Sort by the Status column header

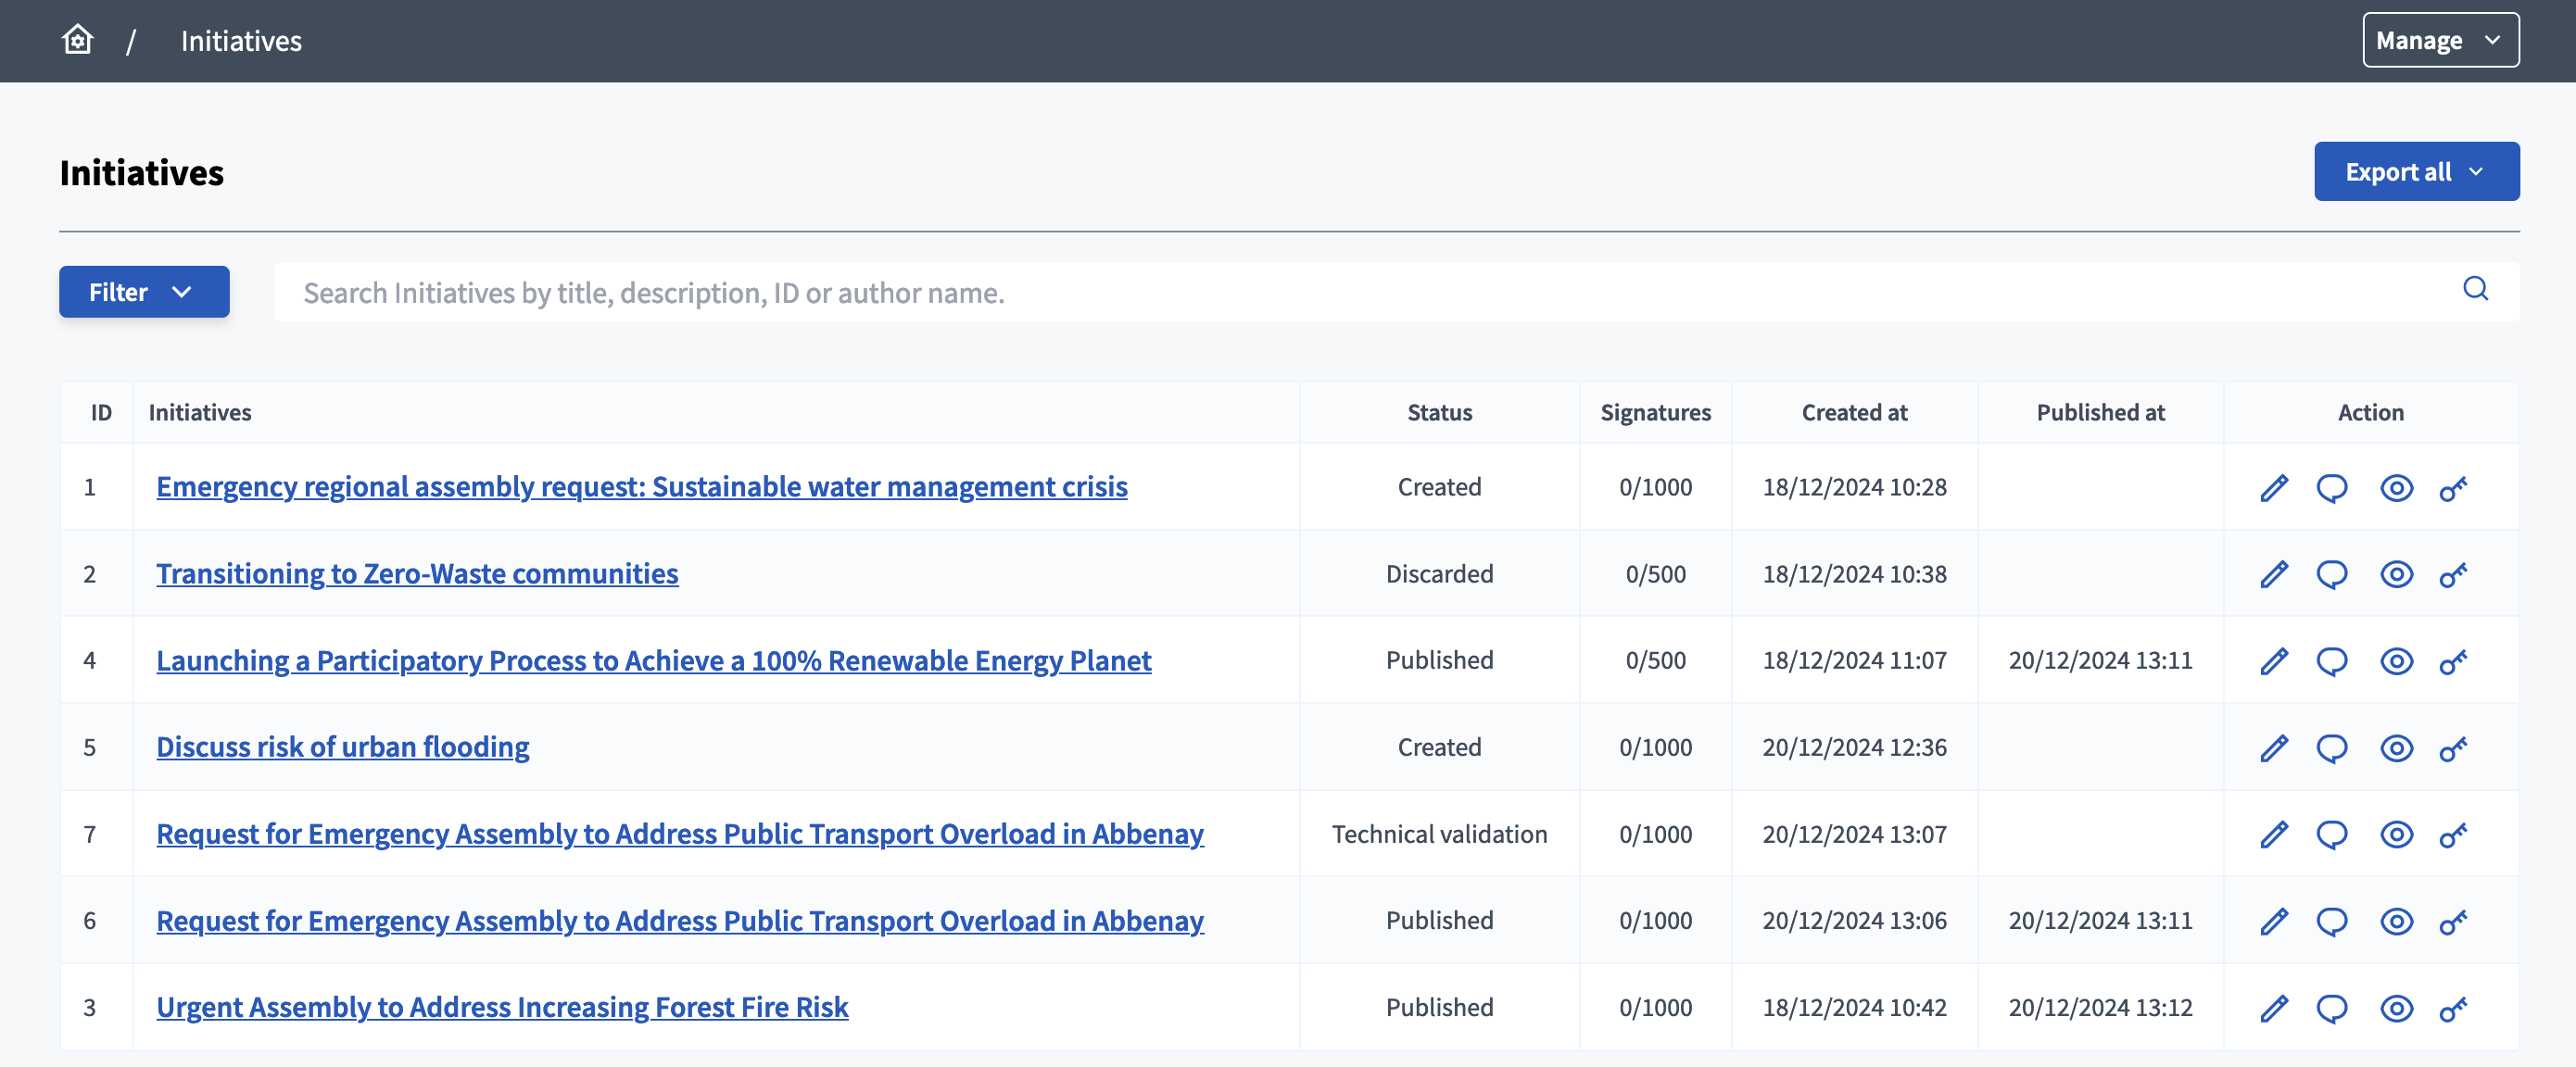click(1439, 412)
